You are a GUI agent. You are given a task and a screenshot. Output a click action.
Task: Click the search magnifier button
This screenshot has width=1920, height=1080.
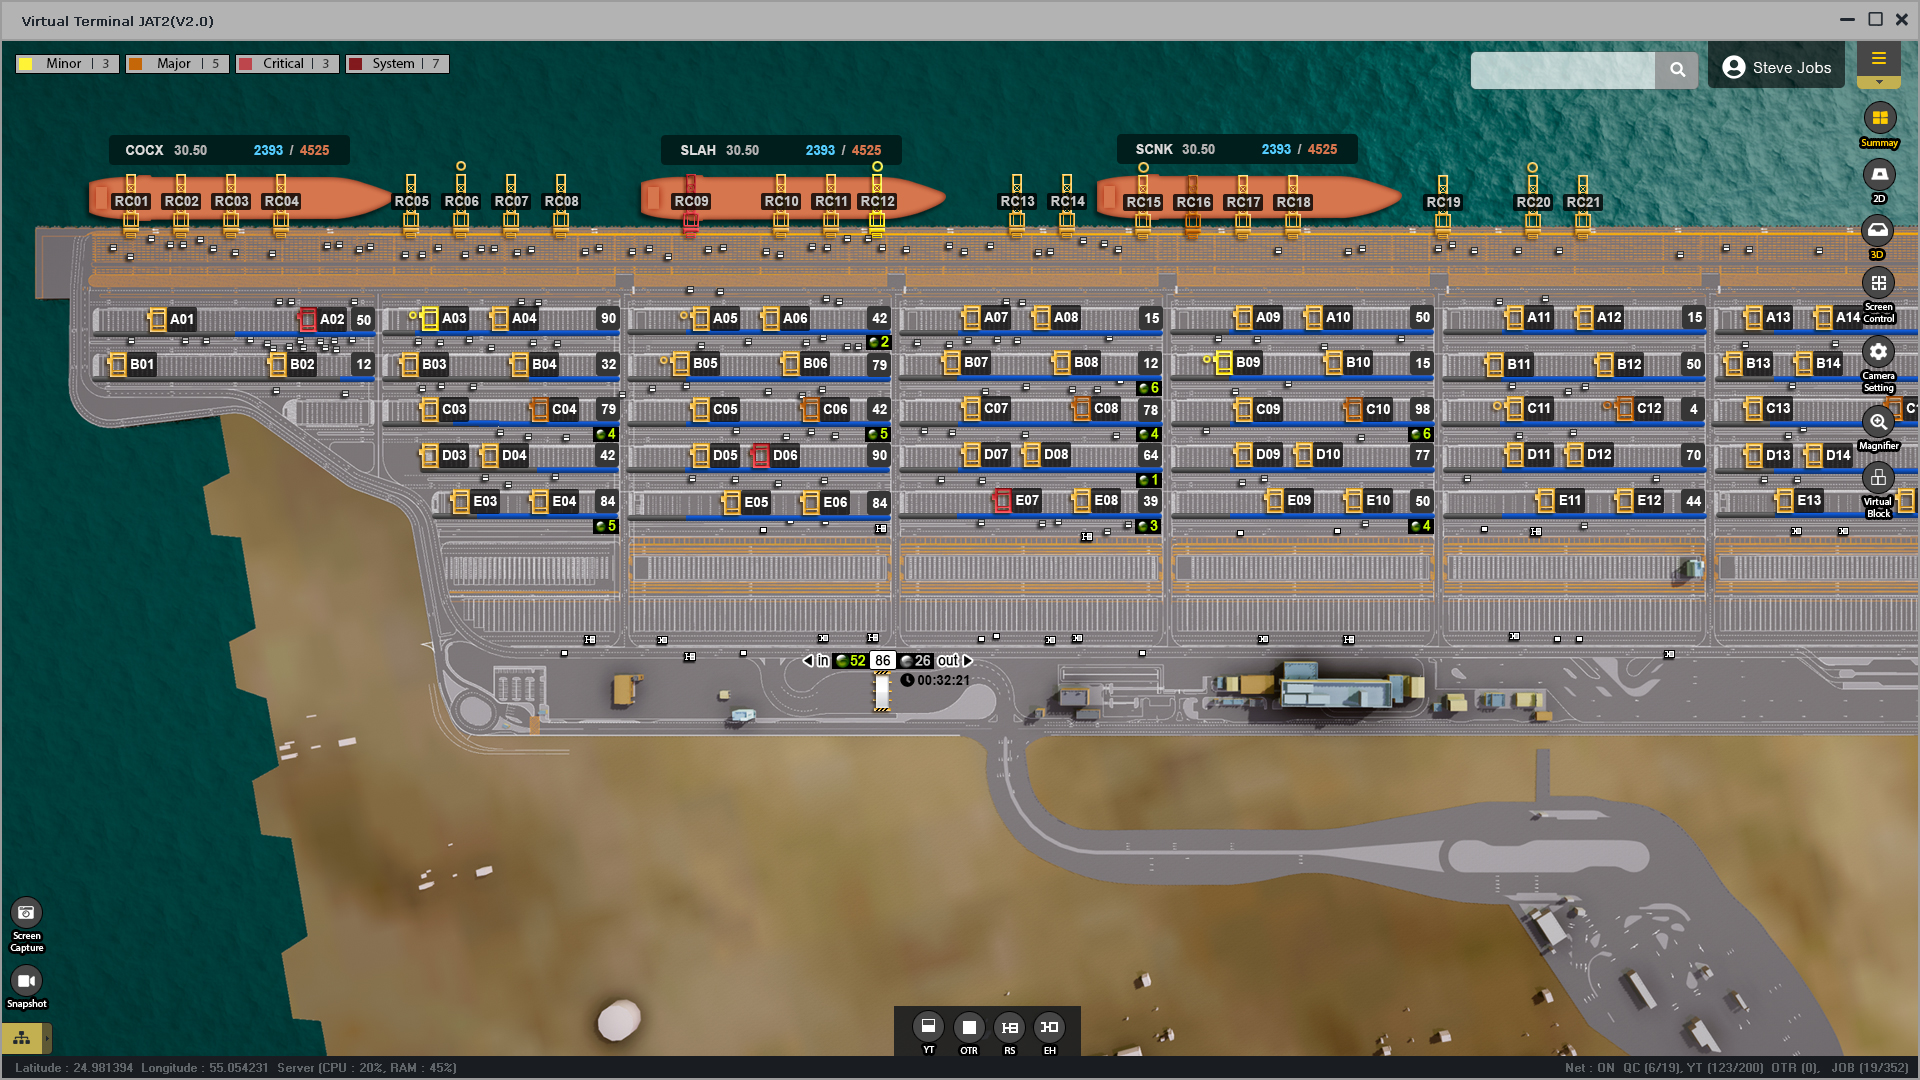(x=1677, y=70)
